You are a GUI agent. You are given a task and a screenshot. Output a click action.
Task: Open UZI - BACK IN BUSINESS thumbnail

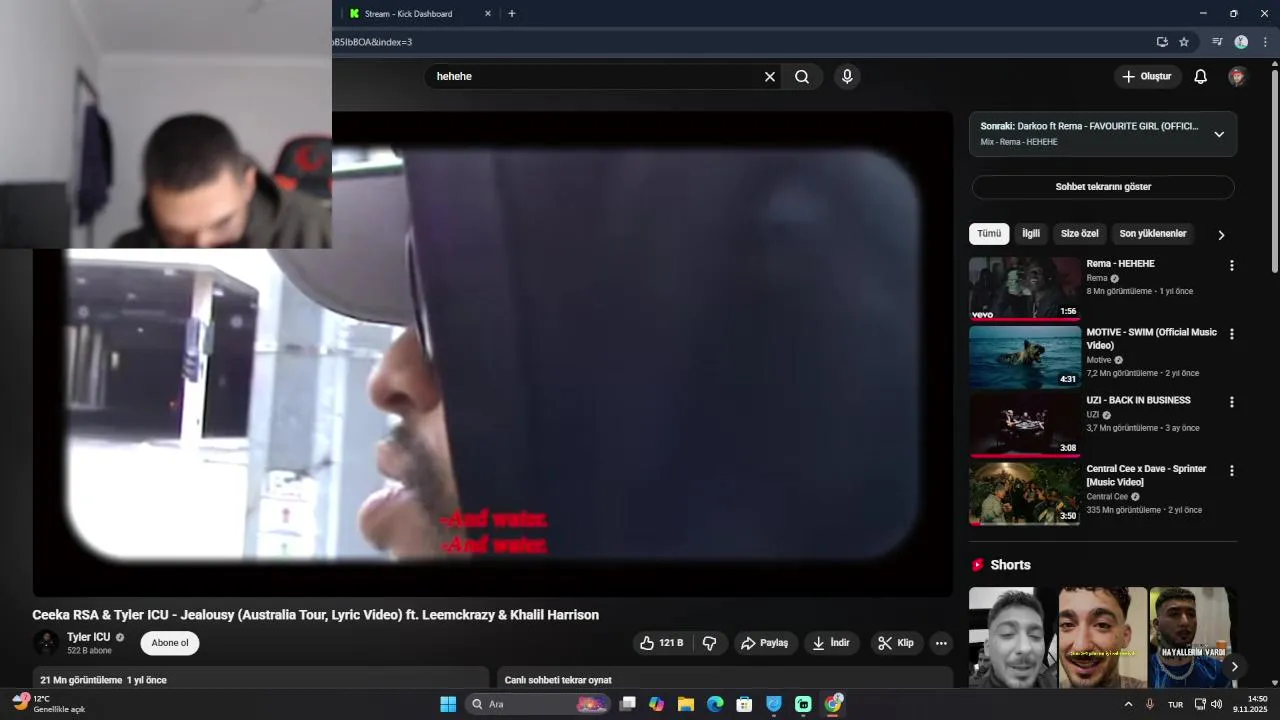[1024, 426]
